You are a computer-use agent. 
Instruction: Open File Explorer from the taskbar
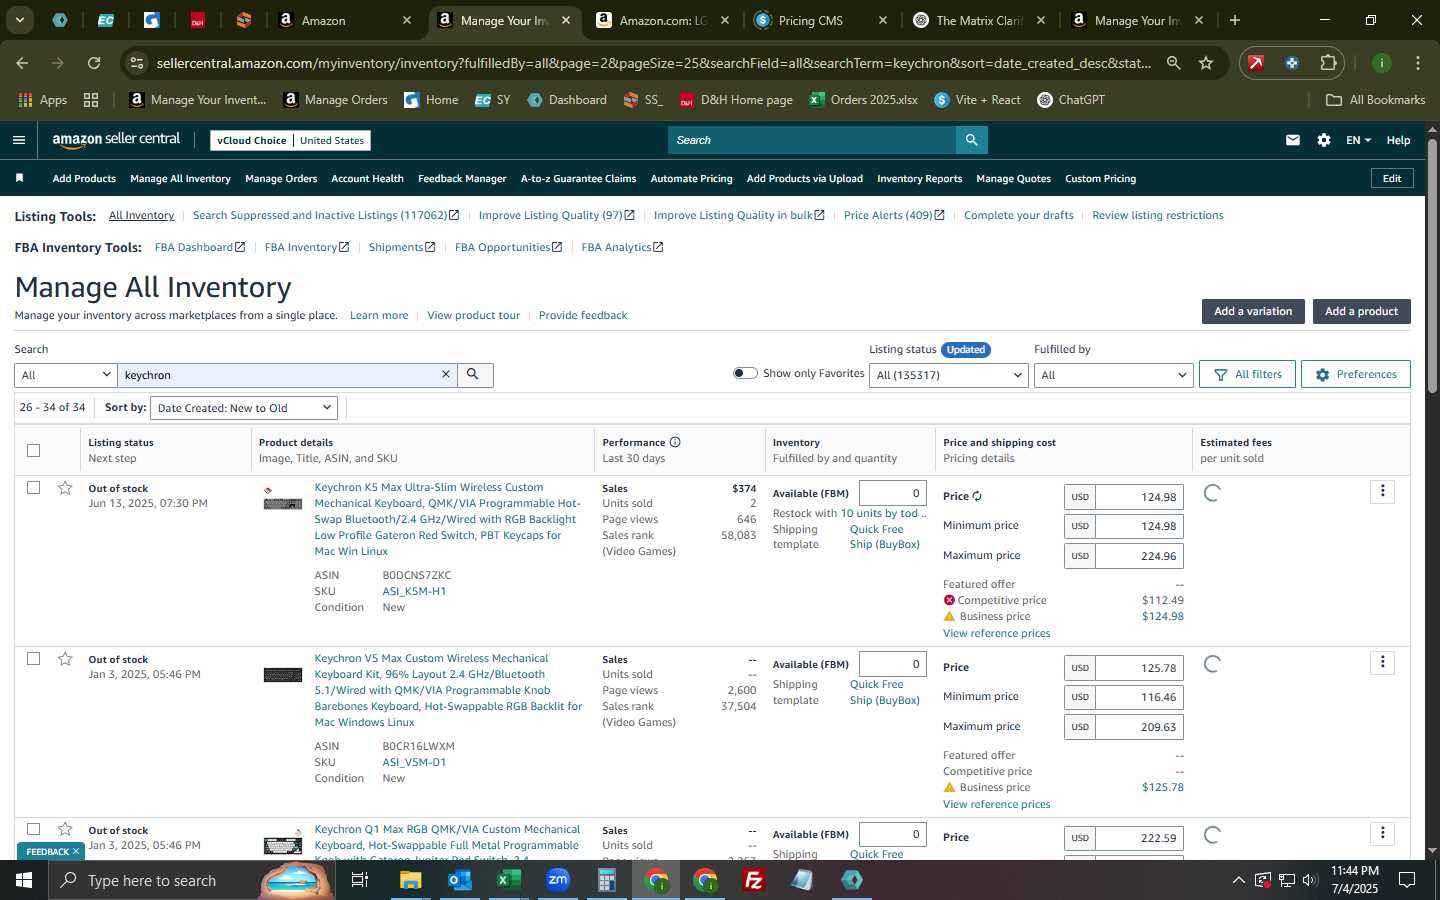click(x=411, y=880)
